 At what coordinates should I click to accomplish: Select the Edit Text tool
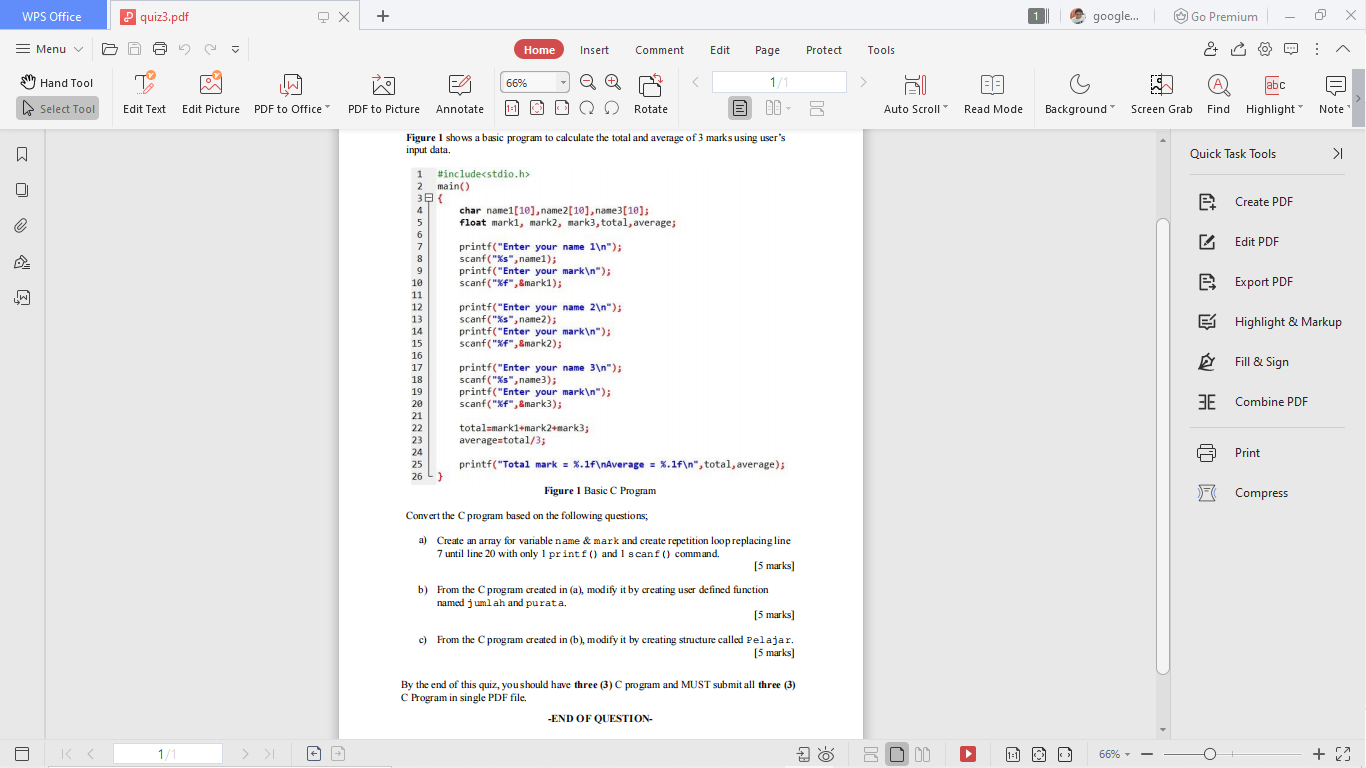pyautogui.click(x=144, y=95)
